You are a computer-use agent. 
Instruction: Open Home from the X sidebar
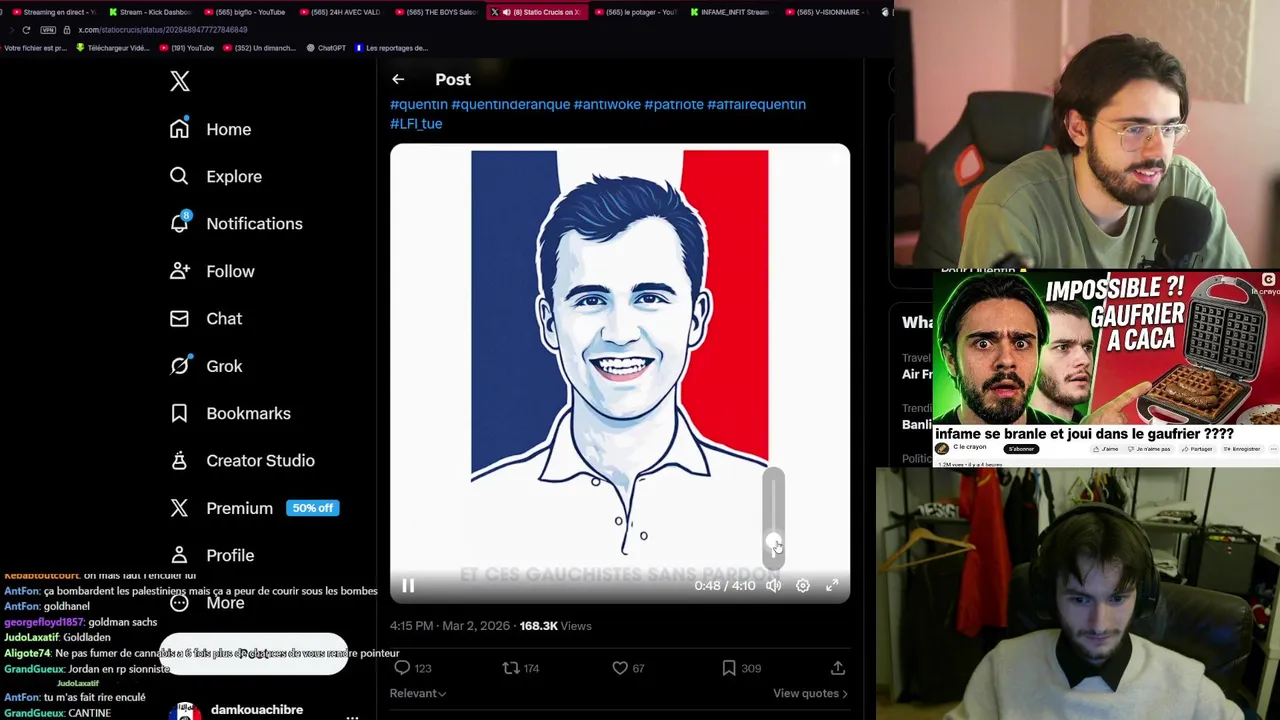tap(211, 129)
